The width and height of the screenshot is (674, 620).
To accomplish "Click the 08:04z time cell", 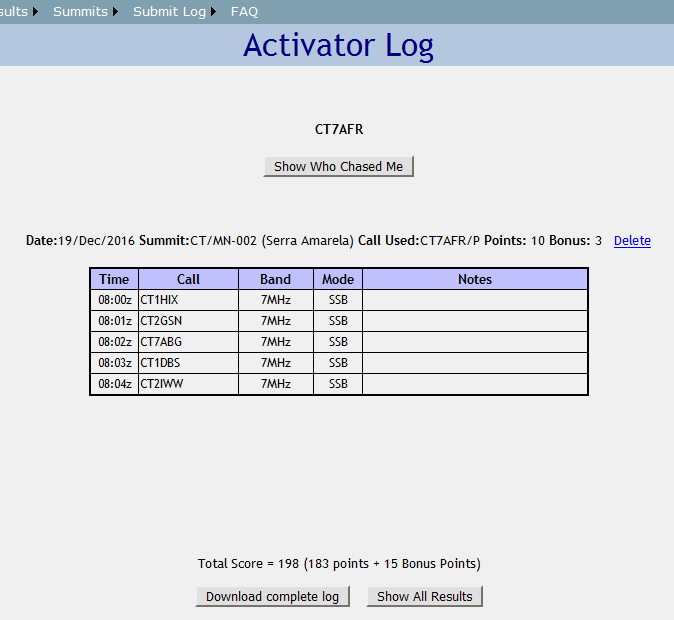I will 114,384.
